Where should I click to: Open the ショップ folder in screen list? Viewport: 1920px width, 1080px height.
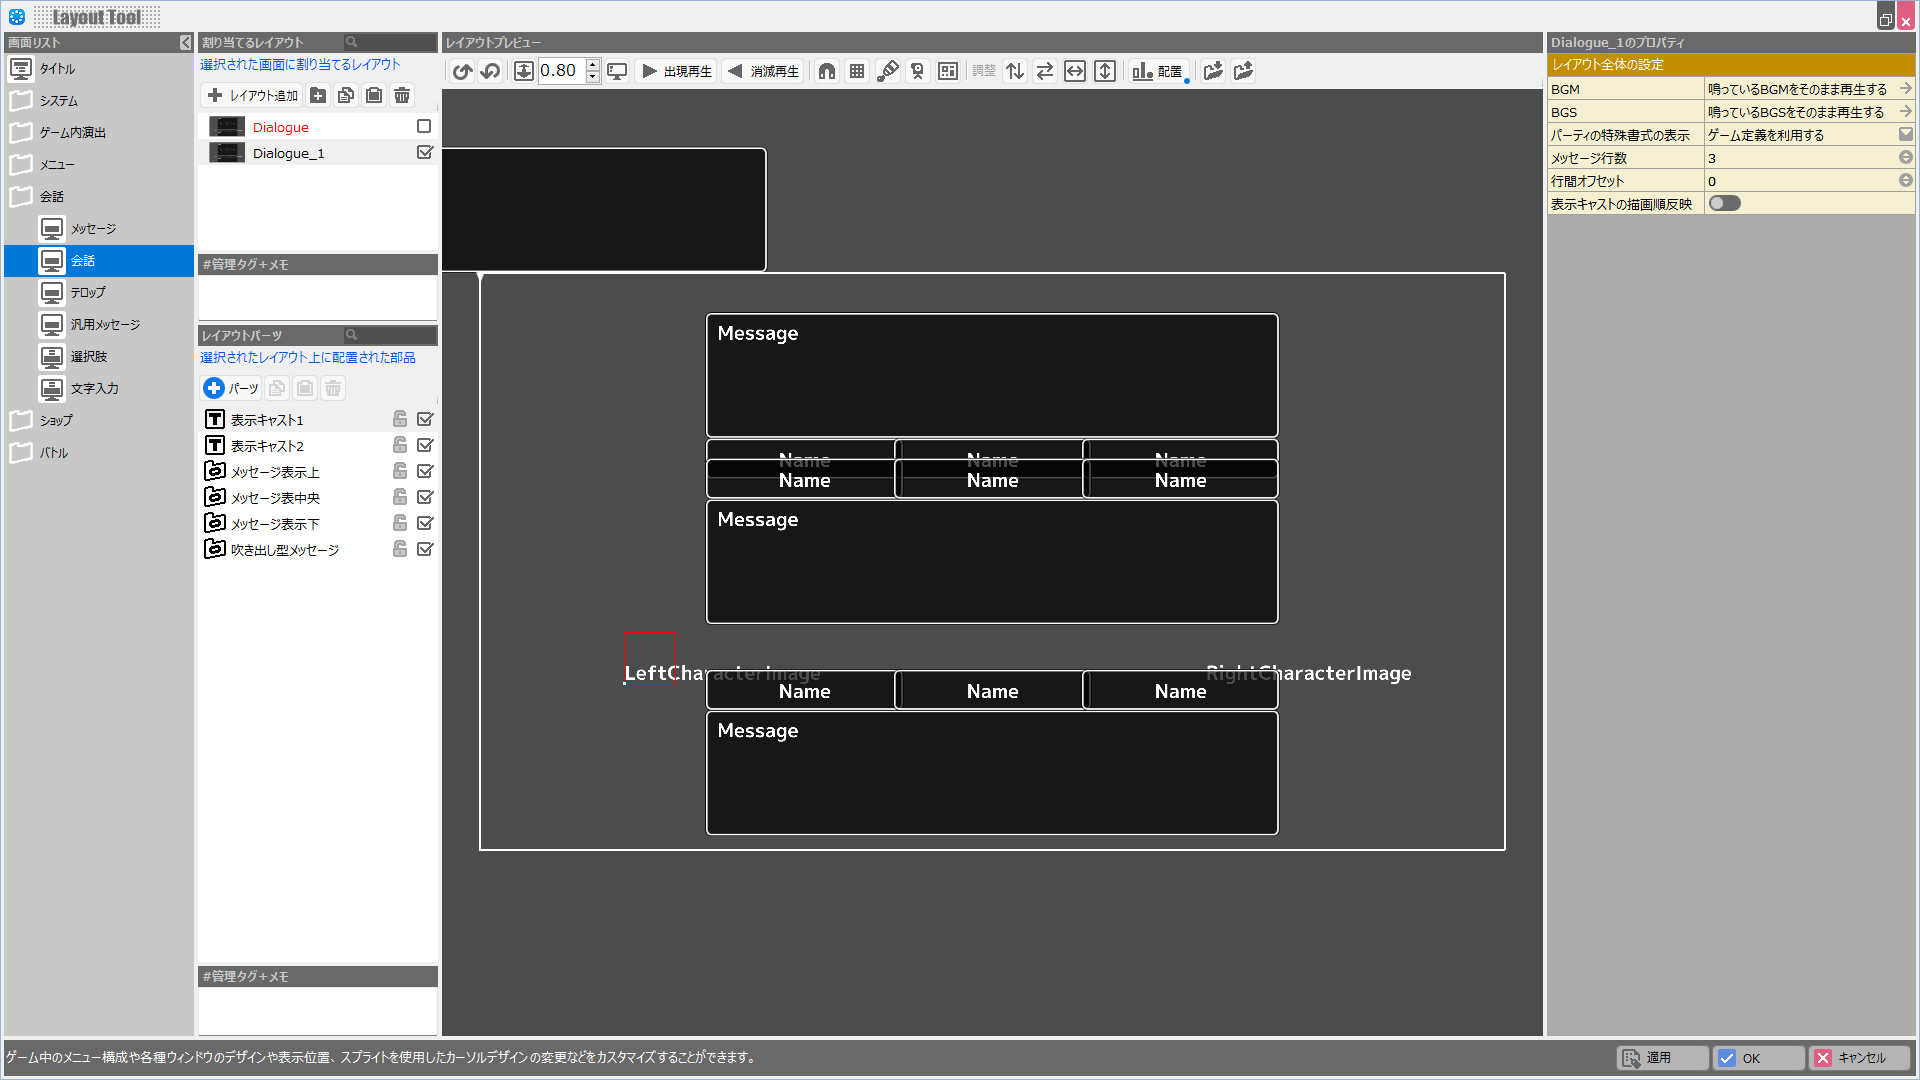(56, 421)
